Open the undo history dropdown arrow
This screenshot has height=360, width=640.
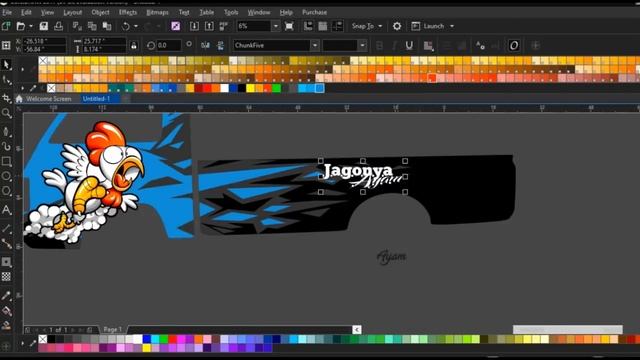point(136,26)
